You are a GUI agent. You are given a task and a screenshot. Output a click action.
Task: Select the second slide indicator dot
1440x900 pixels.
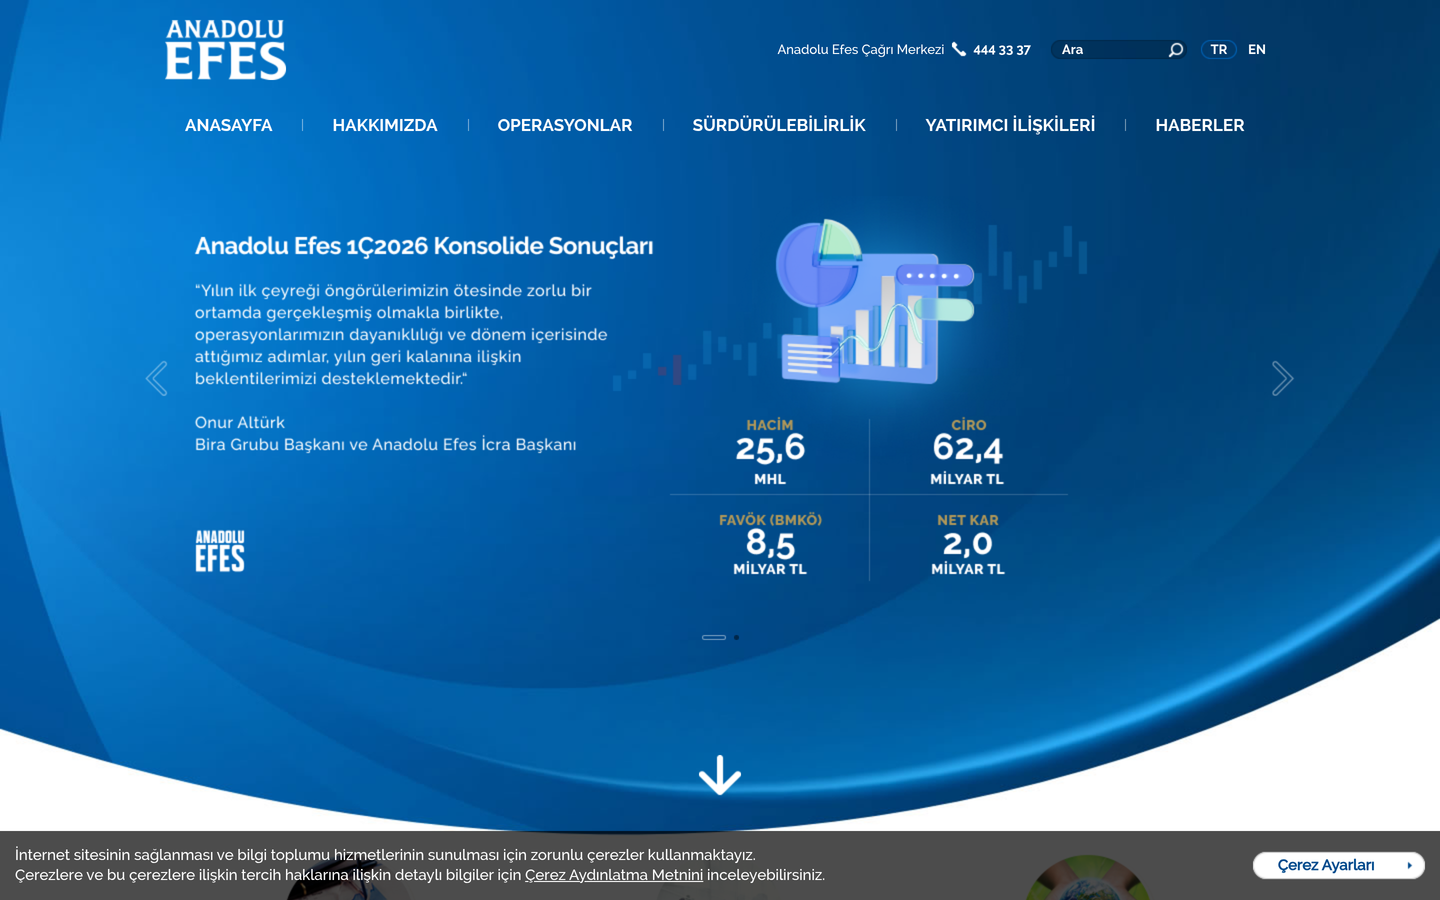tap(737, 637)
